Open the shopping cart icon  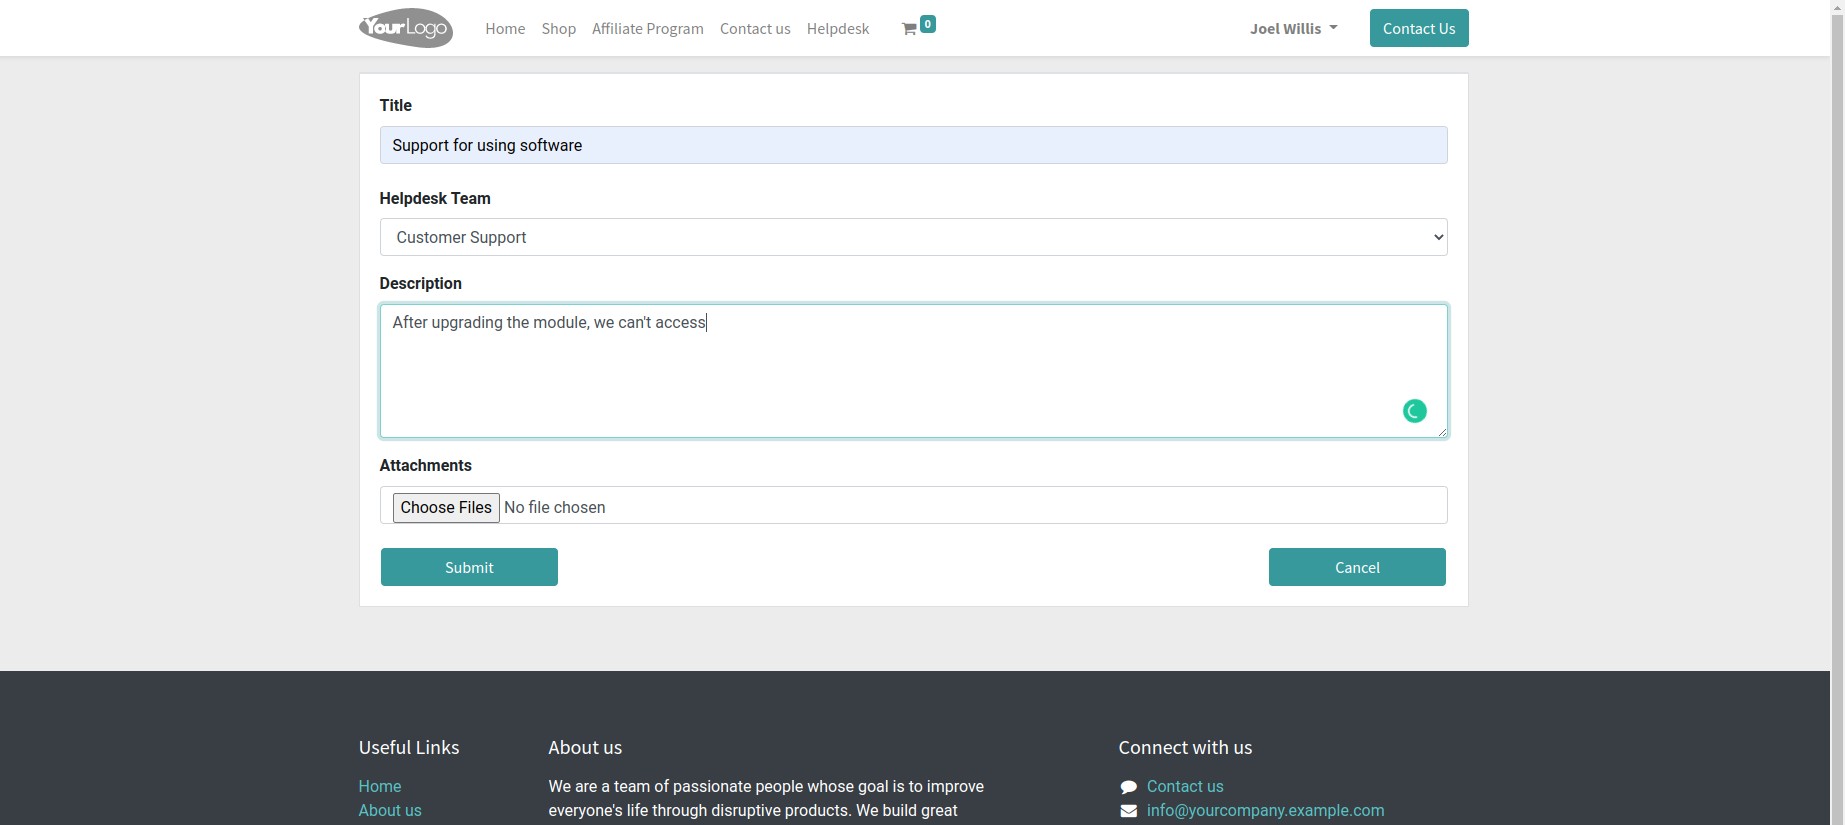909,29
